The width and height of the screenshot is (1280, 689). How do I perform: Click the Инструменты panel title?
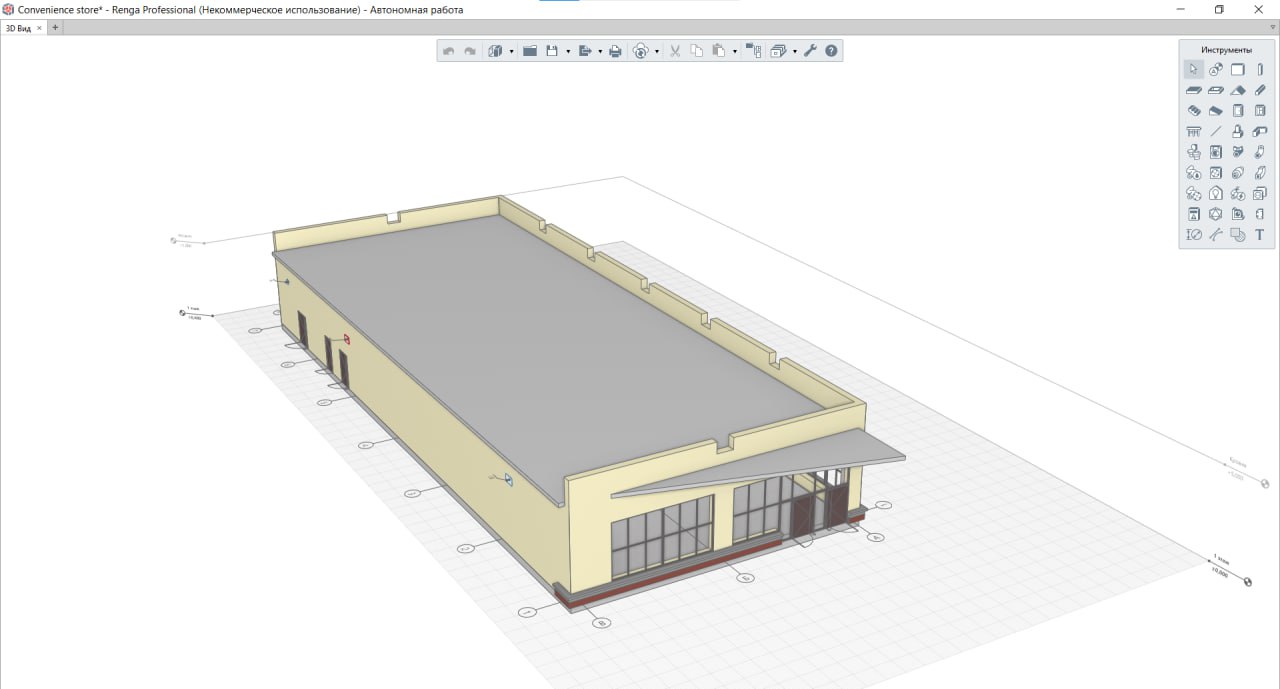[1226, 49]
